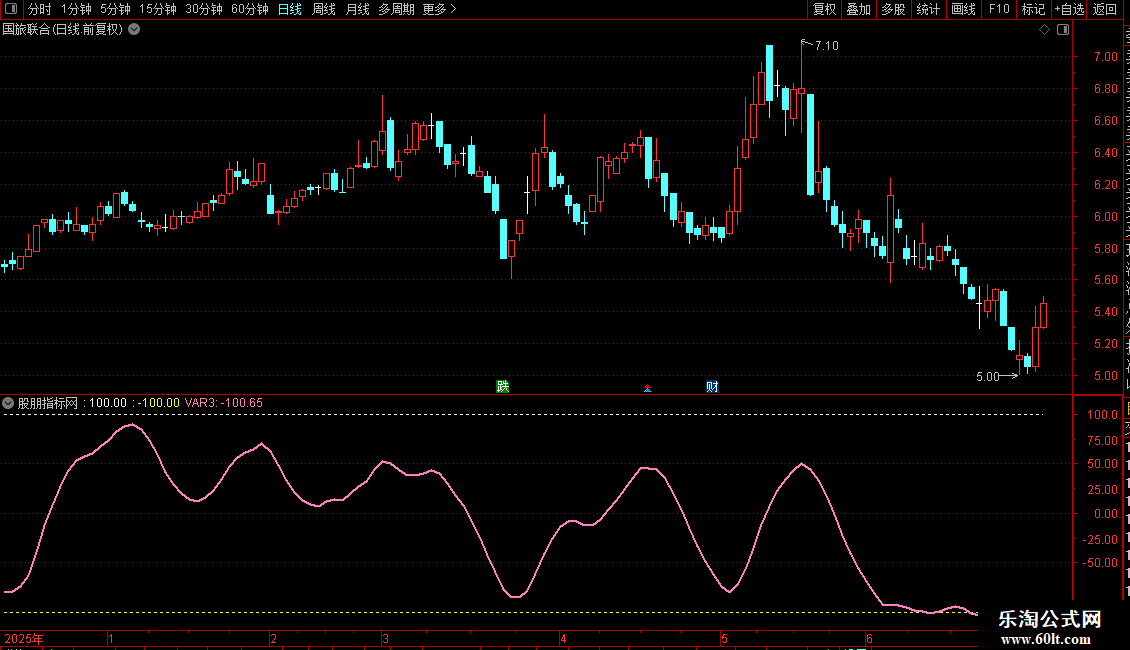Select the 日线 daily chart tab

point(290,9)
